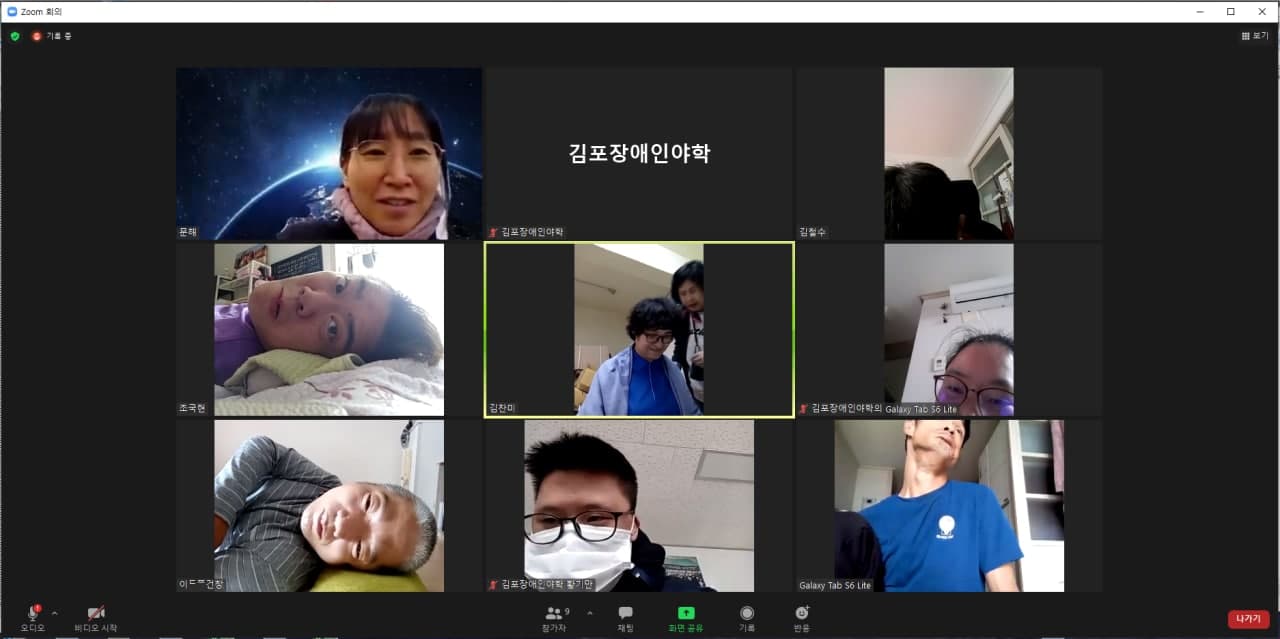
Task: Click the participant name label 김찬미
Action: (x=502, y=408)
